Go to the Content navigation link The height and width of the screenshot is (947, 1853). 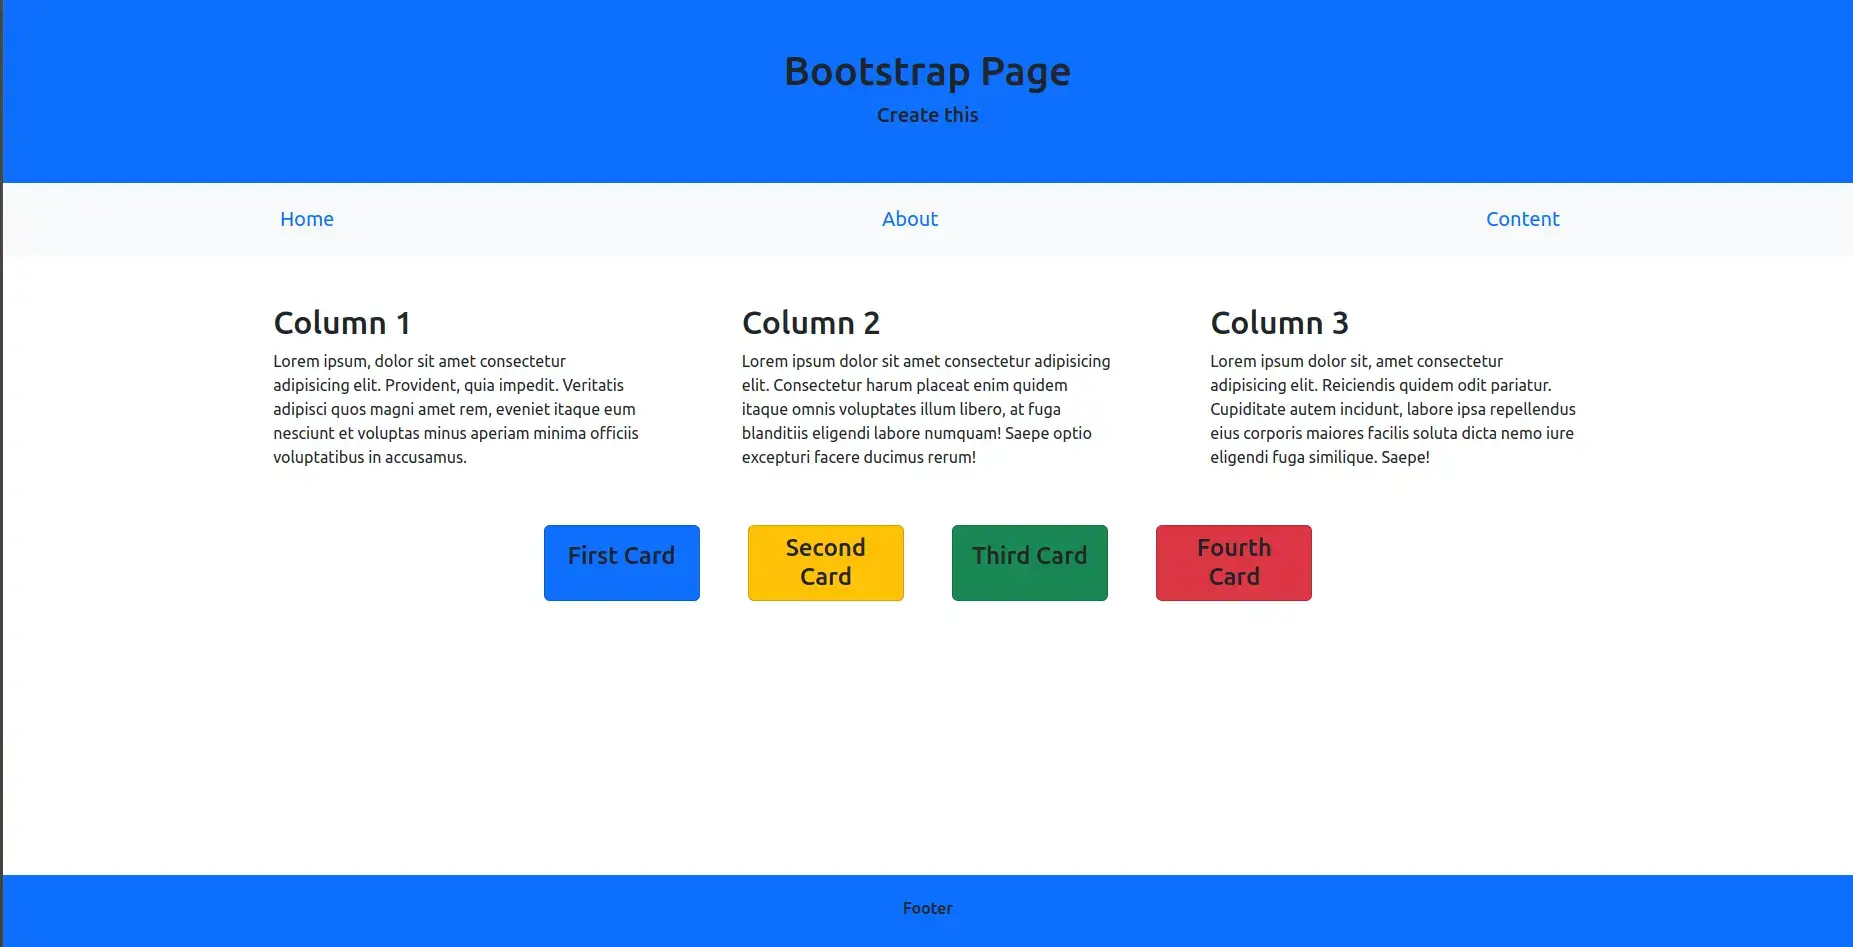coord(1522,219)
